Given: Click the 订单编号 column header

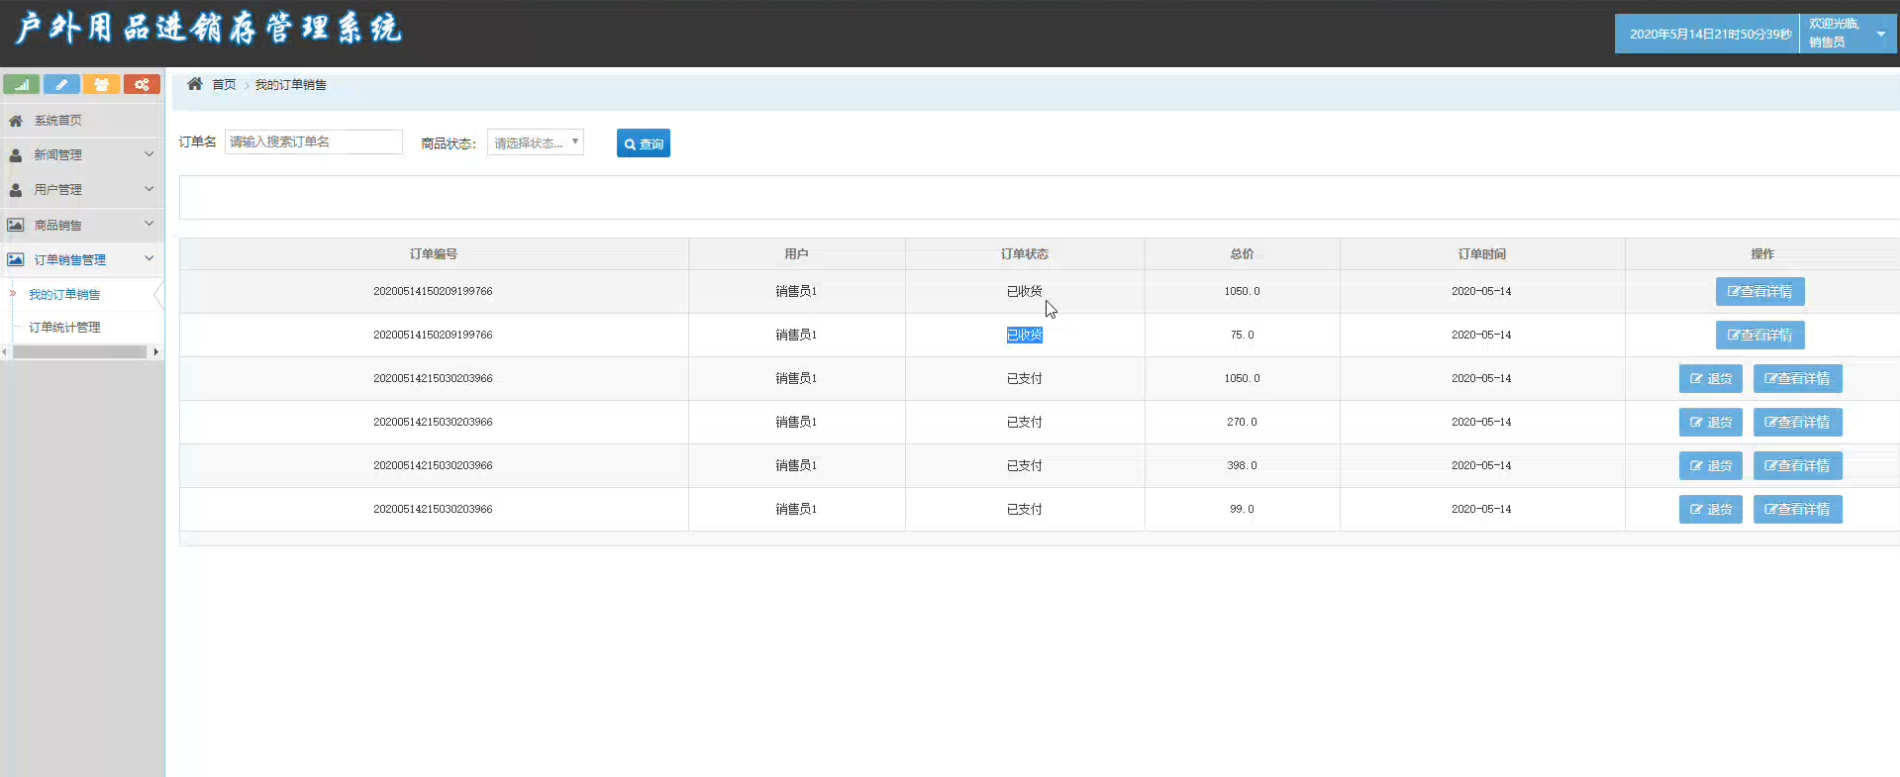Looking at the screenshot, I should click(433, 254).
